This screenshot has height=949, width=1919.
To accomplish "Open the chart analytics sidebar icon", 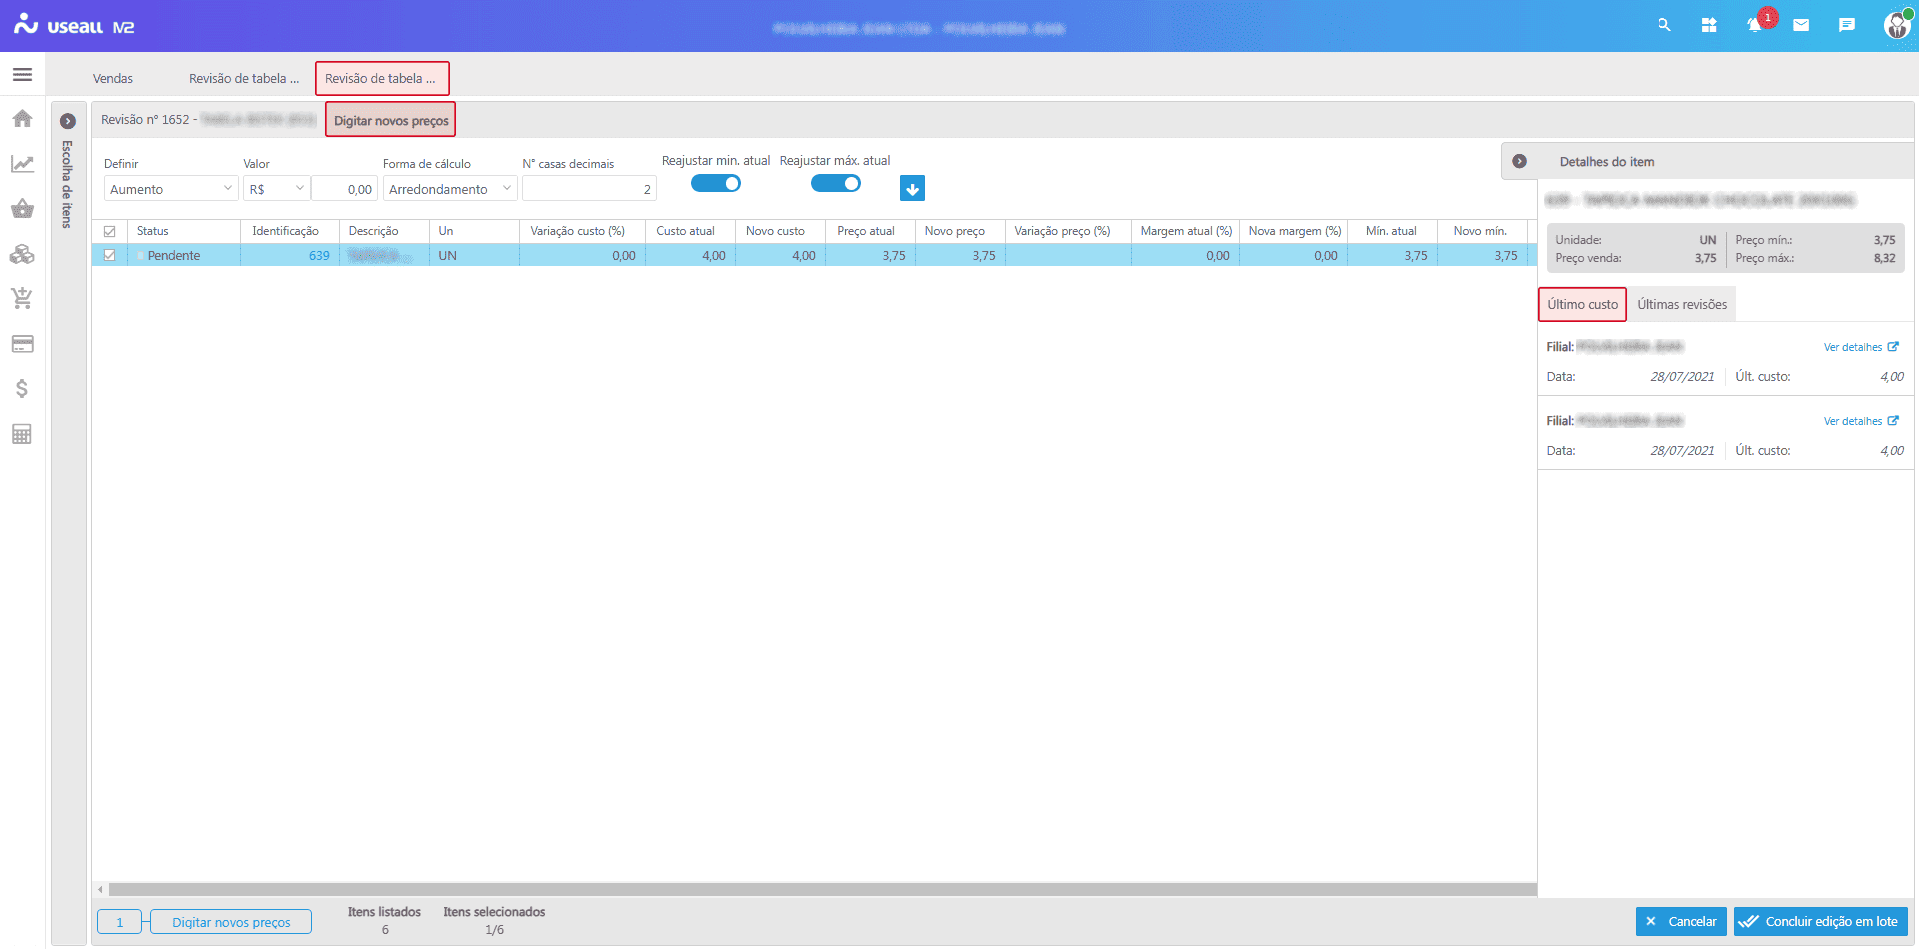I will 22,164.
